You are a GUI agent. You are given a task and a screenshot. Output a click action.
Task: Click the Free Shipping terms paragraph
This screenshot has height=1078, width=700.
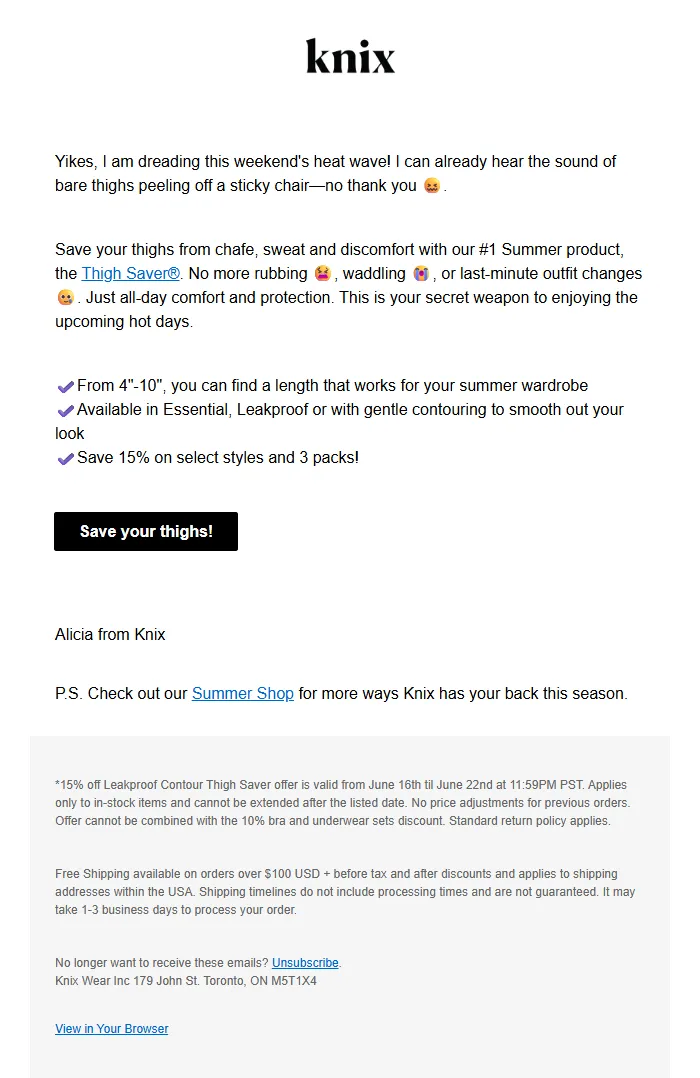coord(345,891)
